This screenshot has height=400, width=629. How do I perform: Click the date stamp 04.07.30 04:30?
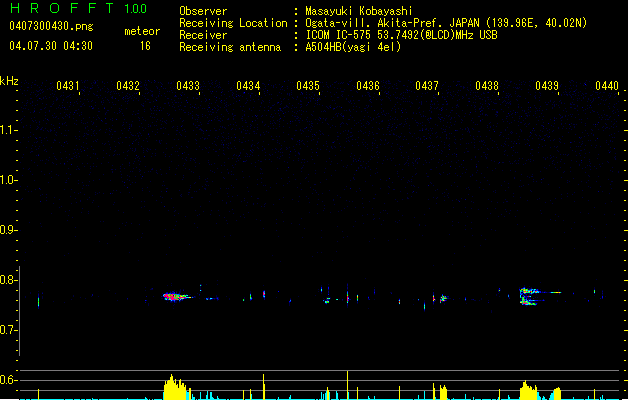coord(51,46)
